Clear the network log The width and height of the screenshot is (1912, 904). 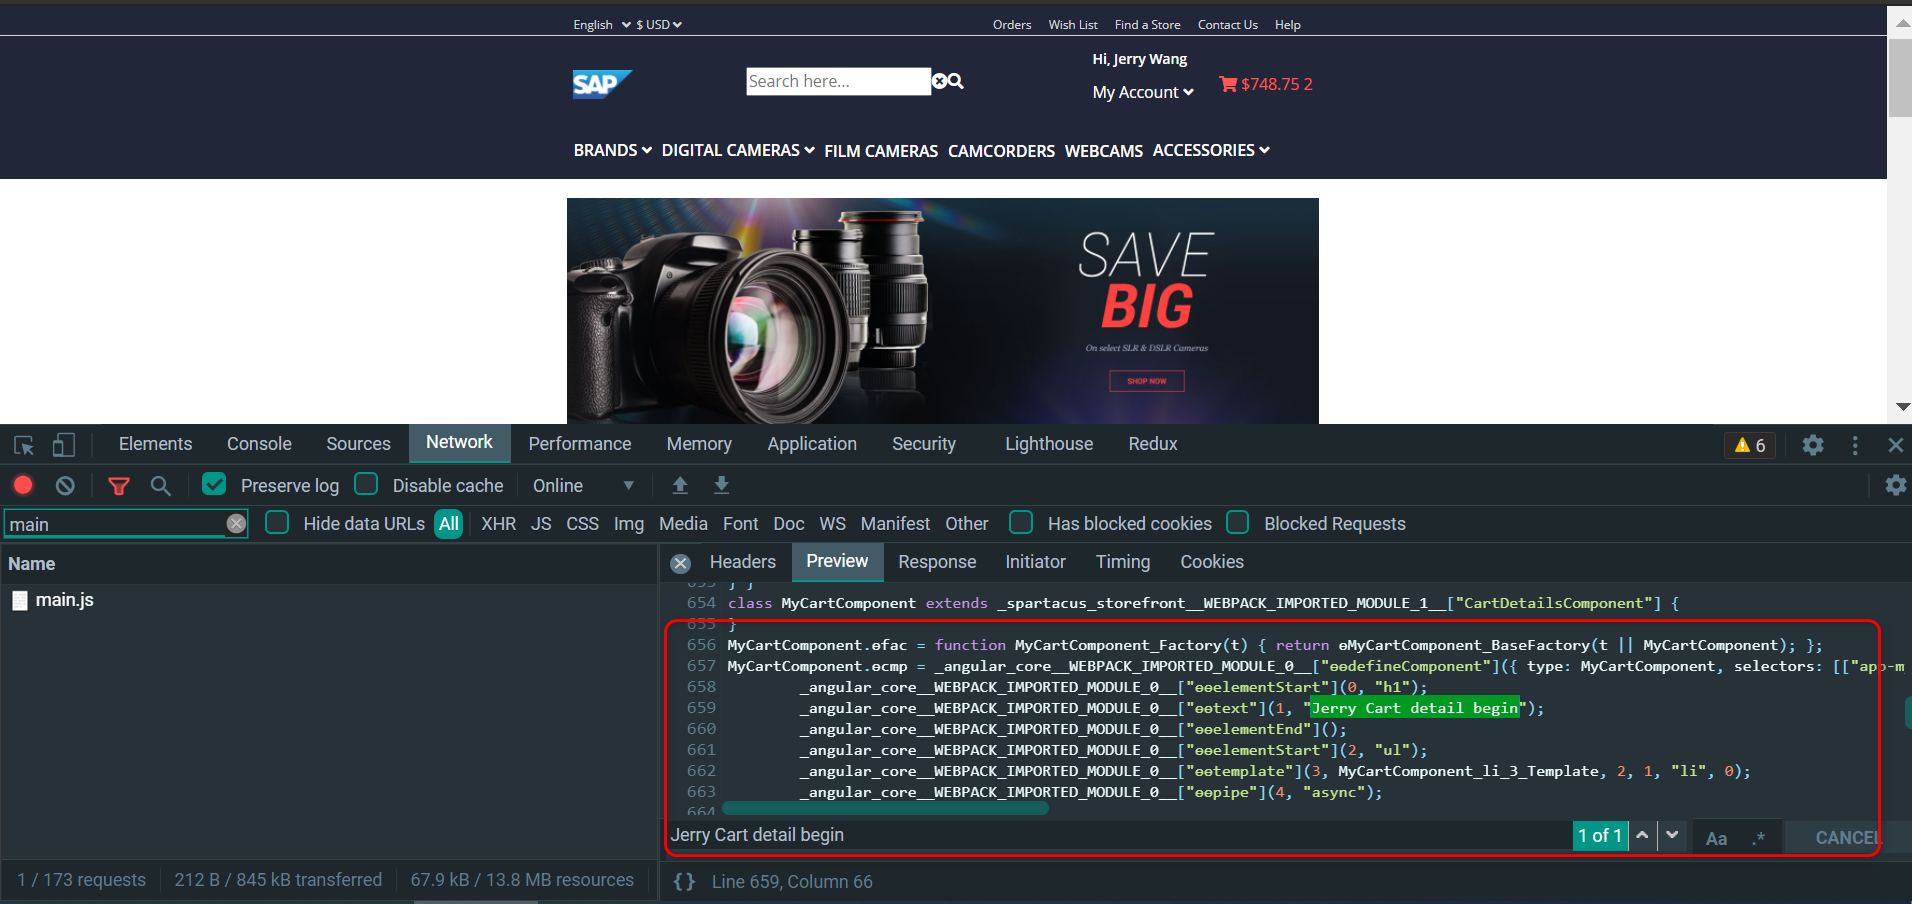click(65, 485)
